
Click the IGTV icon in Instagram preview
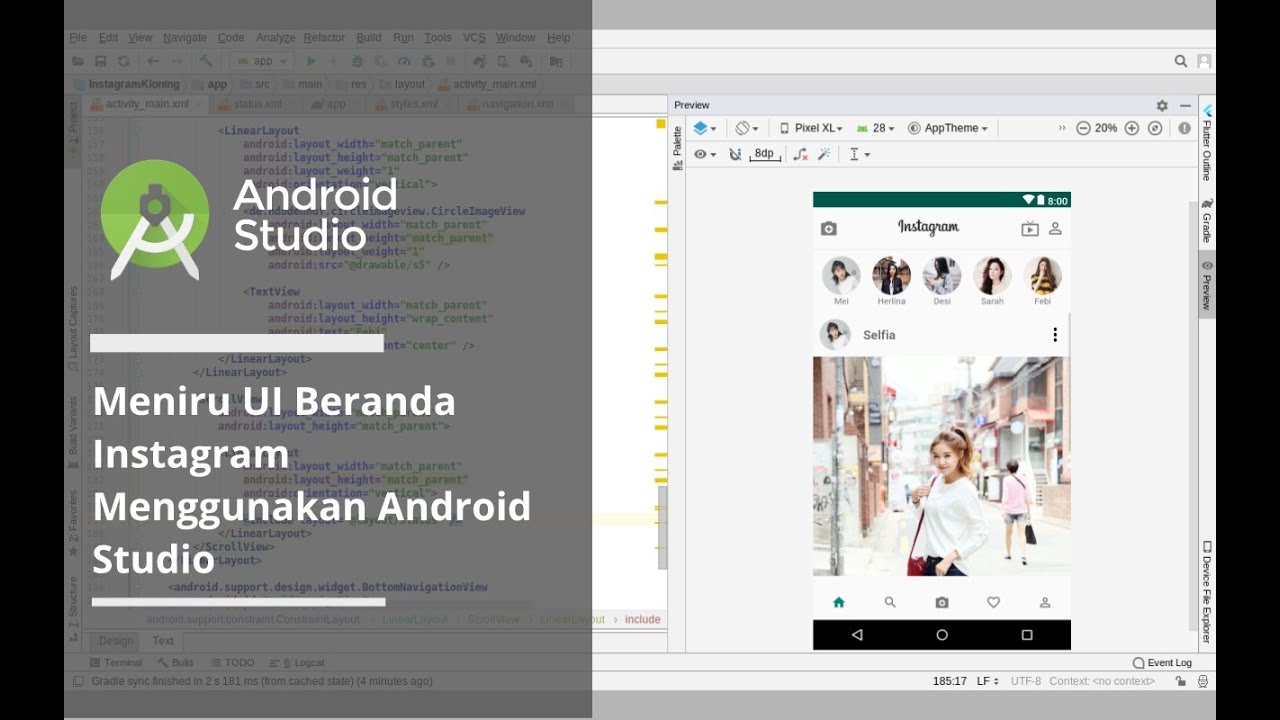(1030, 229)
